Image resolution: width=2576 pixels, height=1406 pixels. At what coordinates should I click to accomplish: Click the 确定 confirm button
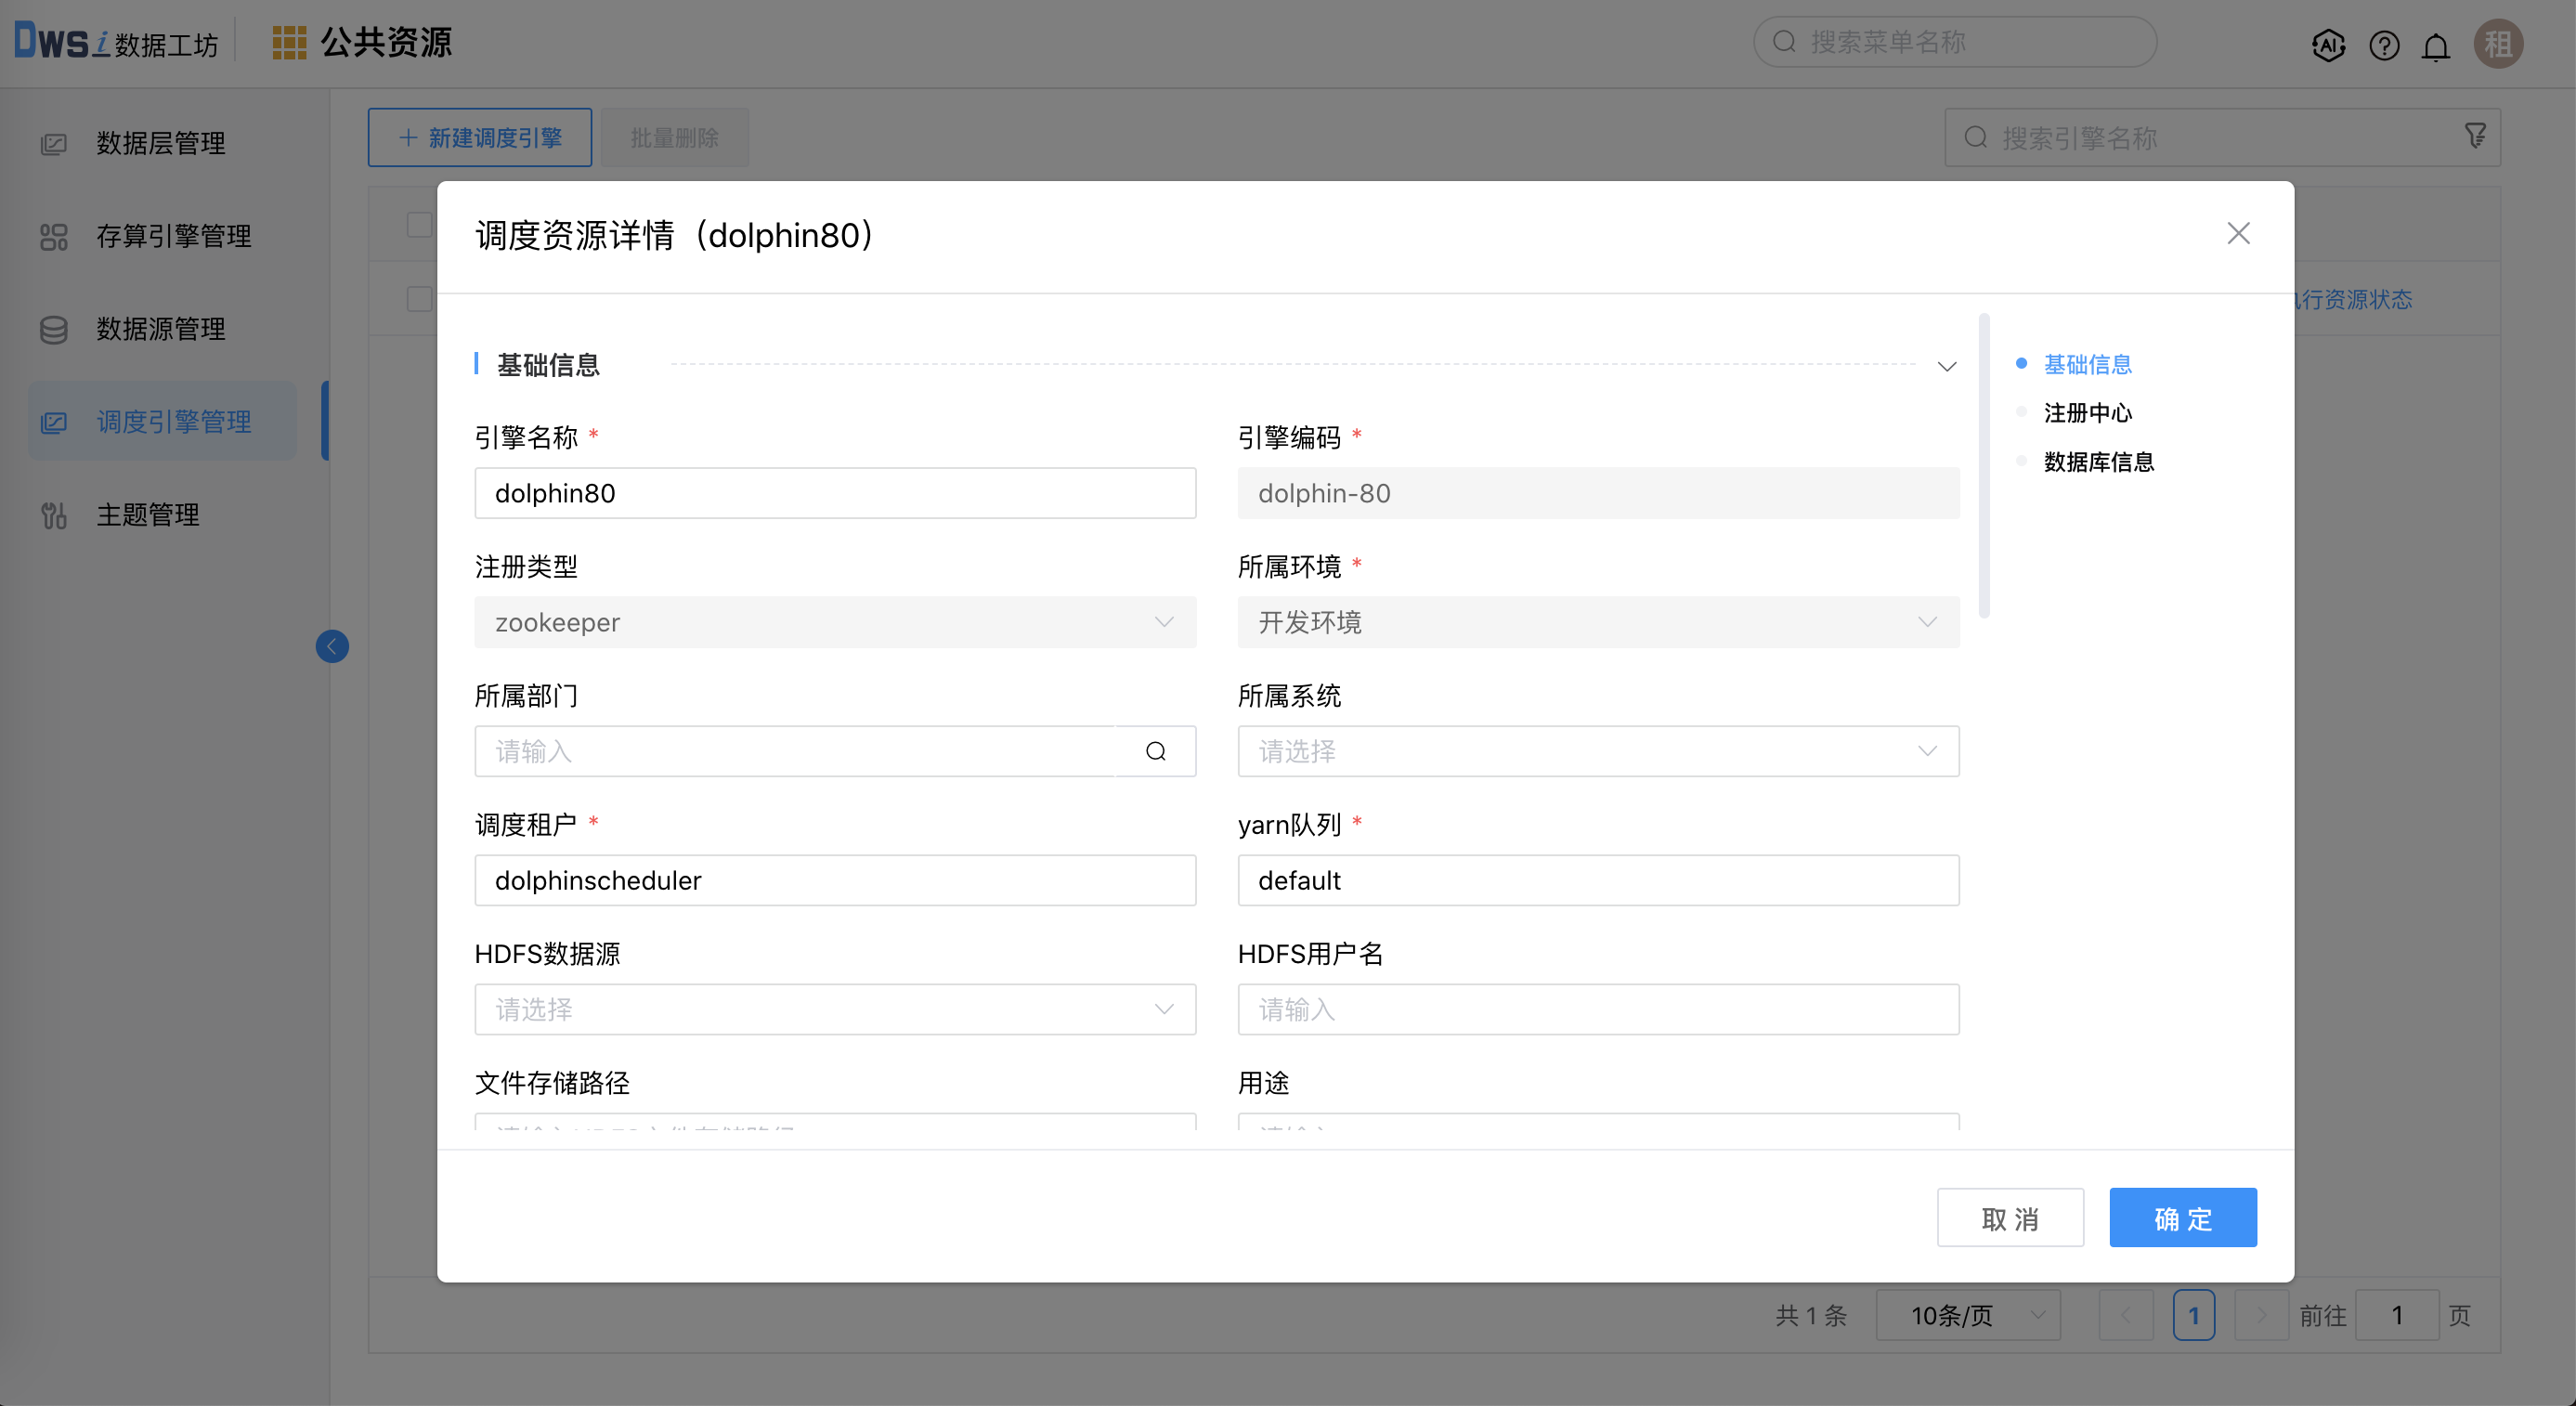click(x=2182, y=1218)
